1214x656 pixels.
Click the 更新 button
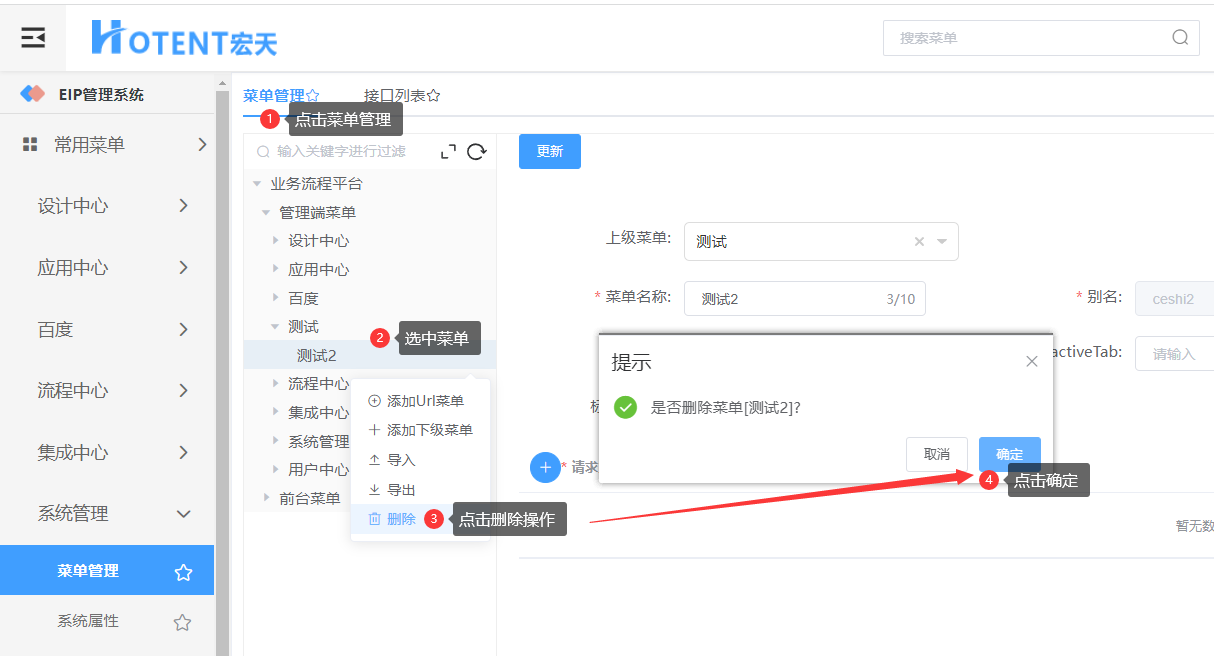pyautogui.click(x=549, y=151)
